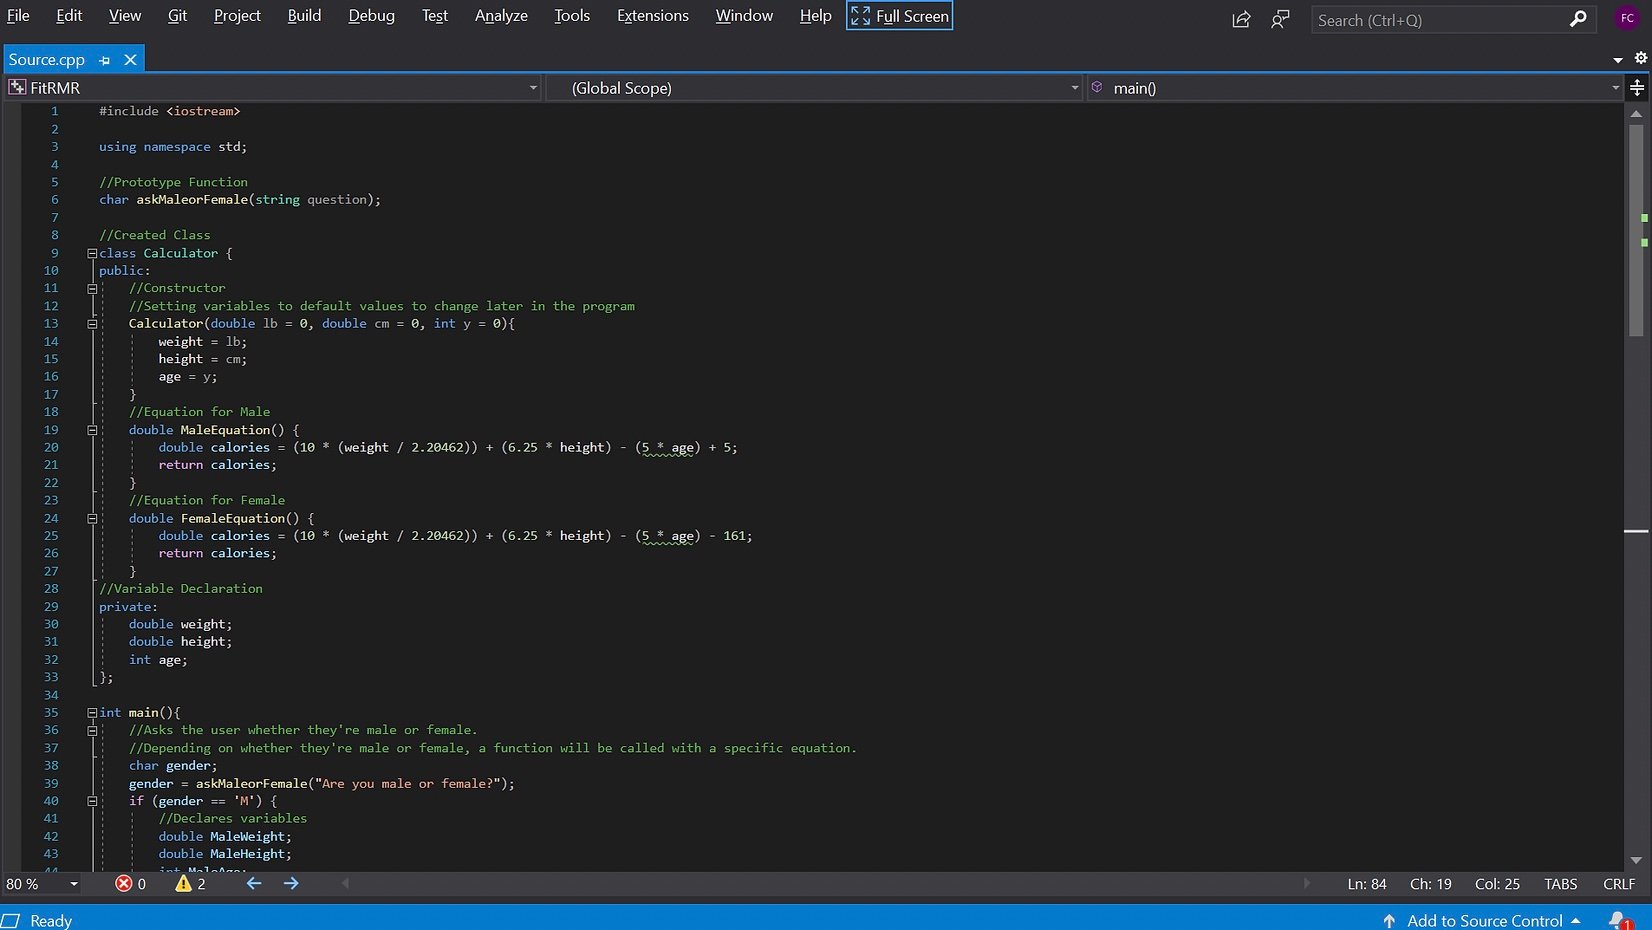Image resolution: width=1652 pixels, height=930 pixels.
Task: Click Add to Source Control
Action: pos(1482,921)
